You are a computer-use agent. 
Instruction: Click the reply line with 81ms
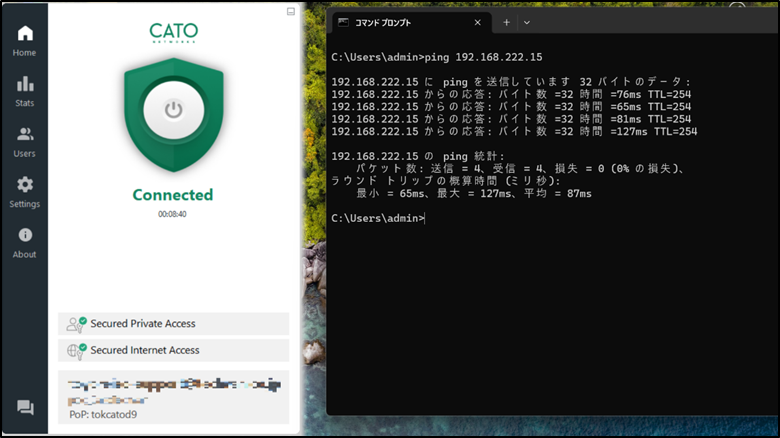[x=511, y=119]
